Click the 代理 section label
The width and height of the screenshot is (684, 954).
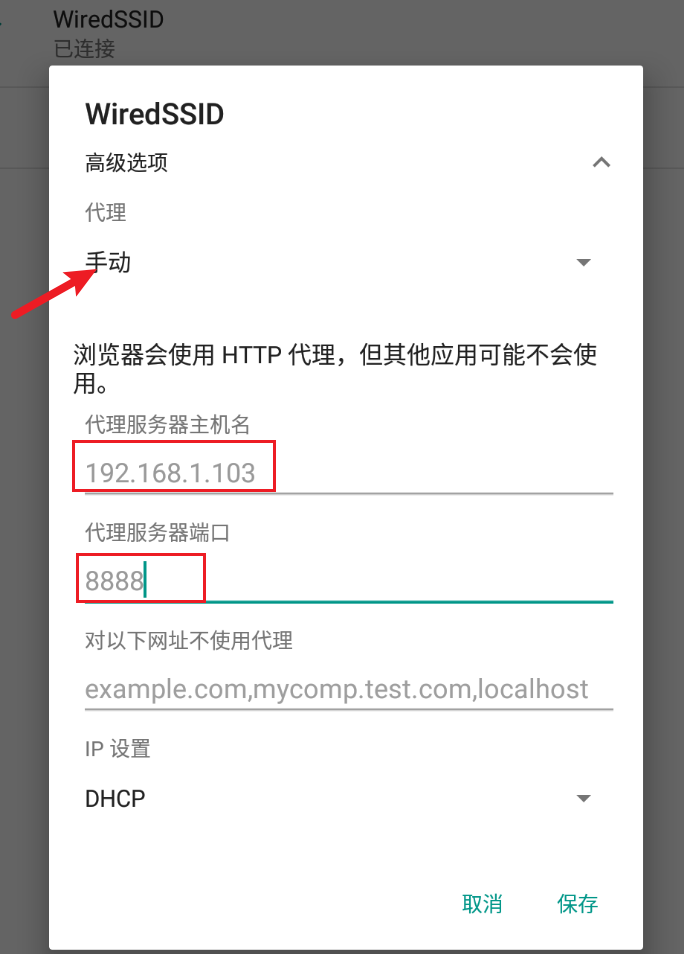[x=105, y=212]
